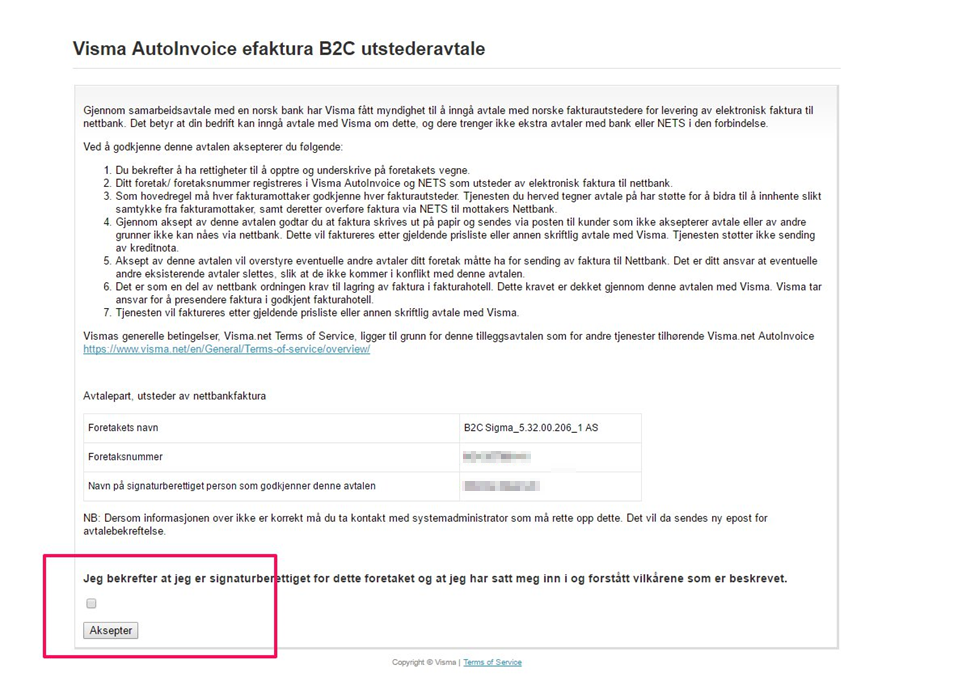The height and width of the screenshot is (698, 975).
Task: Click the signaturberettiget person name row label
Action: [x=232, y=486]
